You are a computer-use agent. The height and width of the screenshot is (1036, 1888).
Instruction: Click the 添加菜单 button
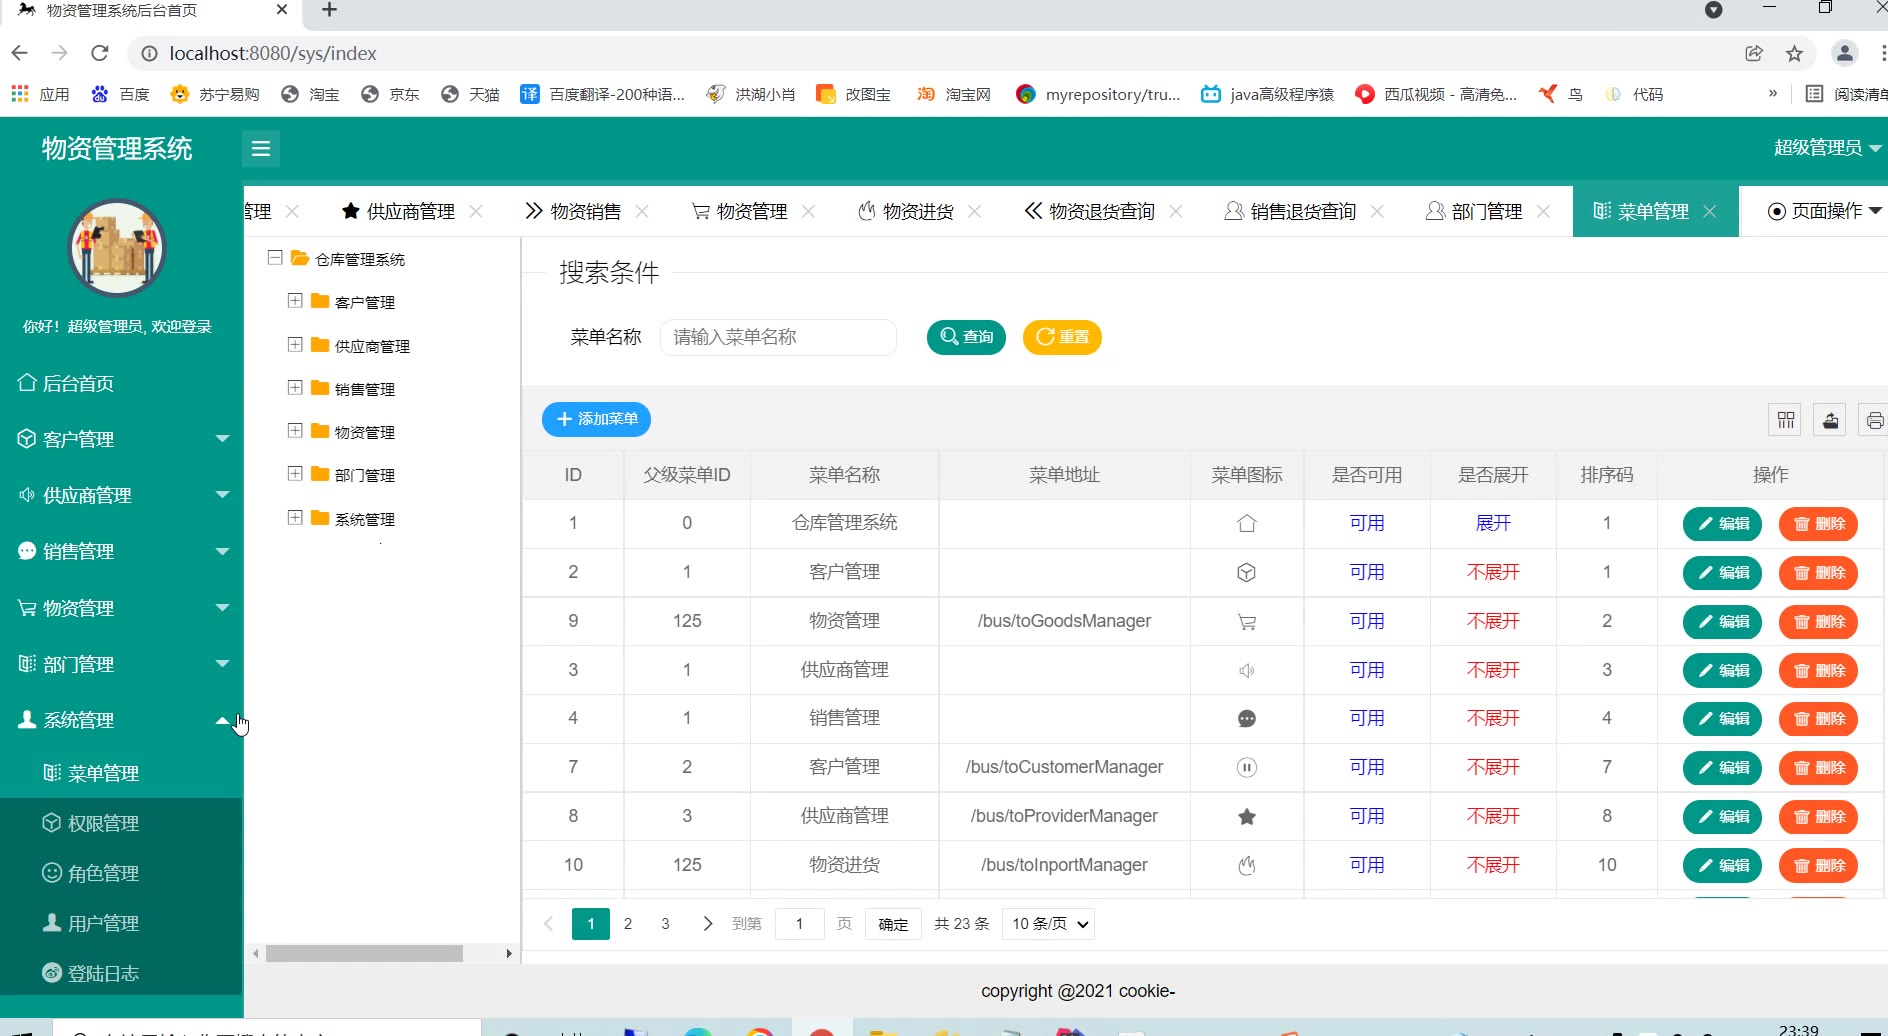pyautogui.click(x=597, y=419)
